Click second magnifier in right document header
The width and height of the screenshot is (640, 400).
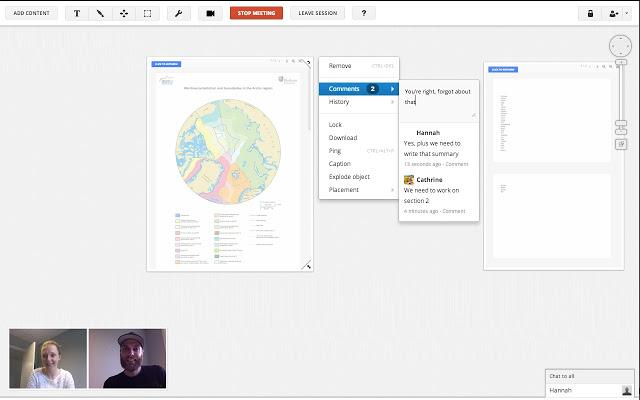(611, 67)
